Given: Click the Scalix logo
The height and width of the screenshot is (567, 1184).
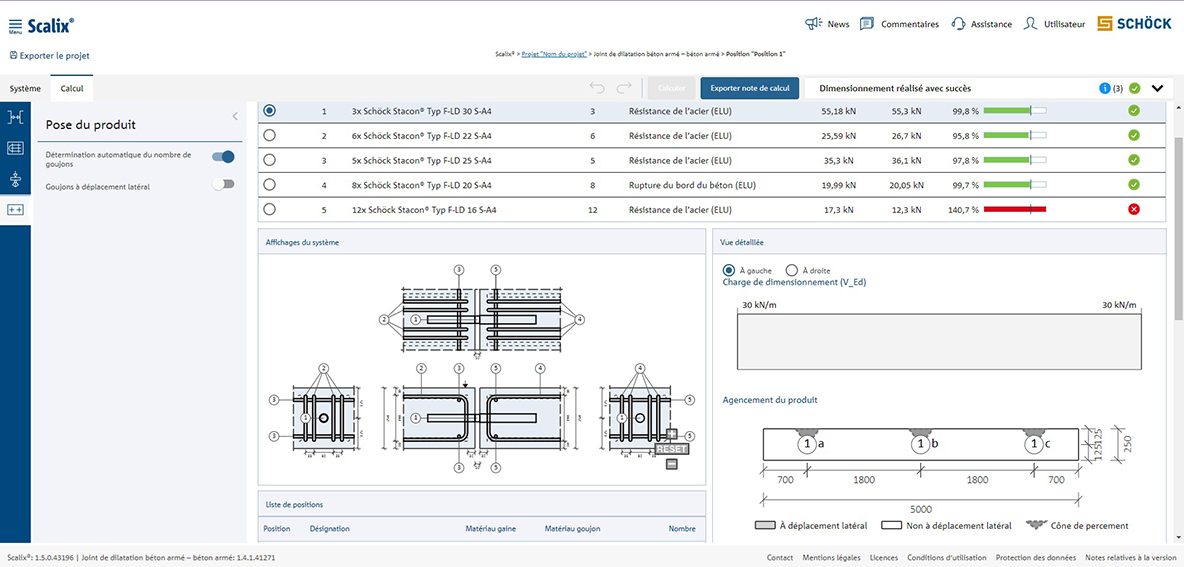Looking at the screenshot, I should tap(51, 26).
